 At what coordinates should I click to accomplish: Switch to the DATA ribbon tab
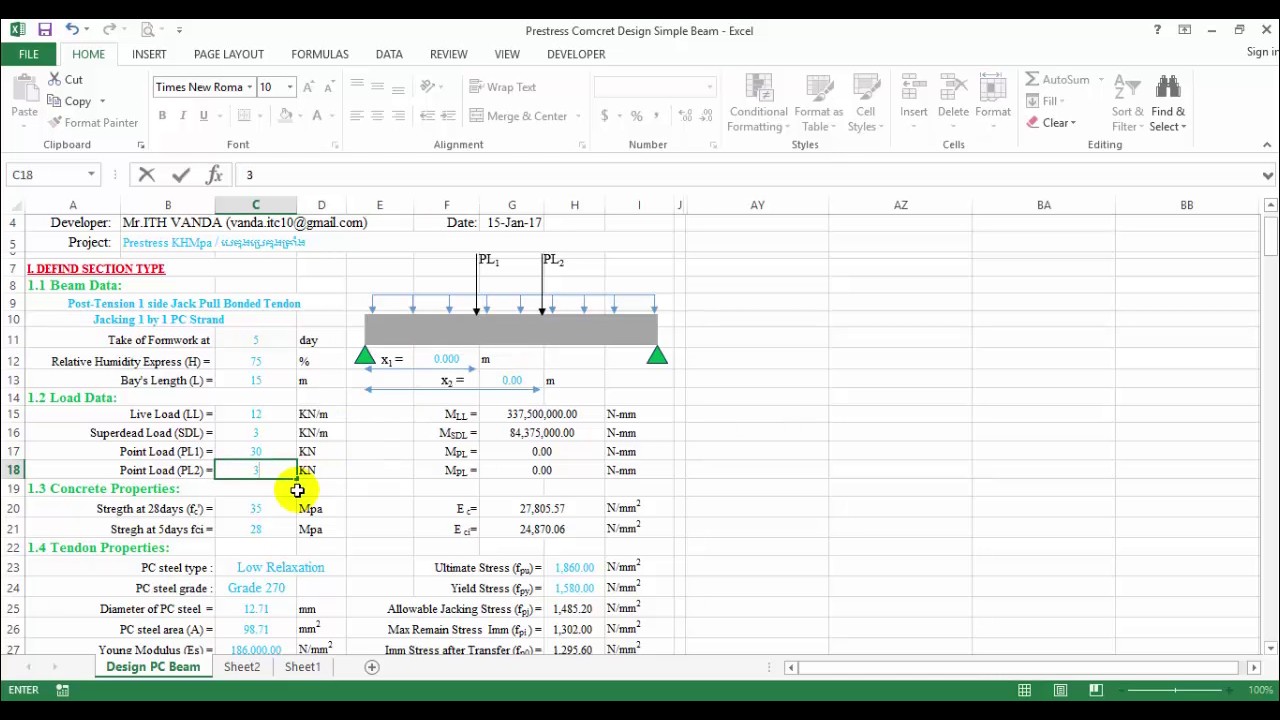point(389,54)
